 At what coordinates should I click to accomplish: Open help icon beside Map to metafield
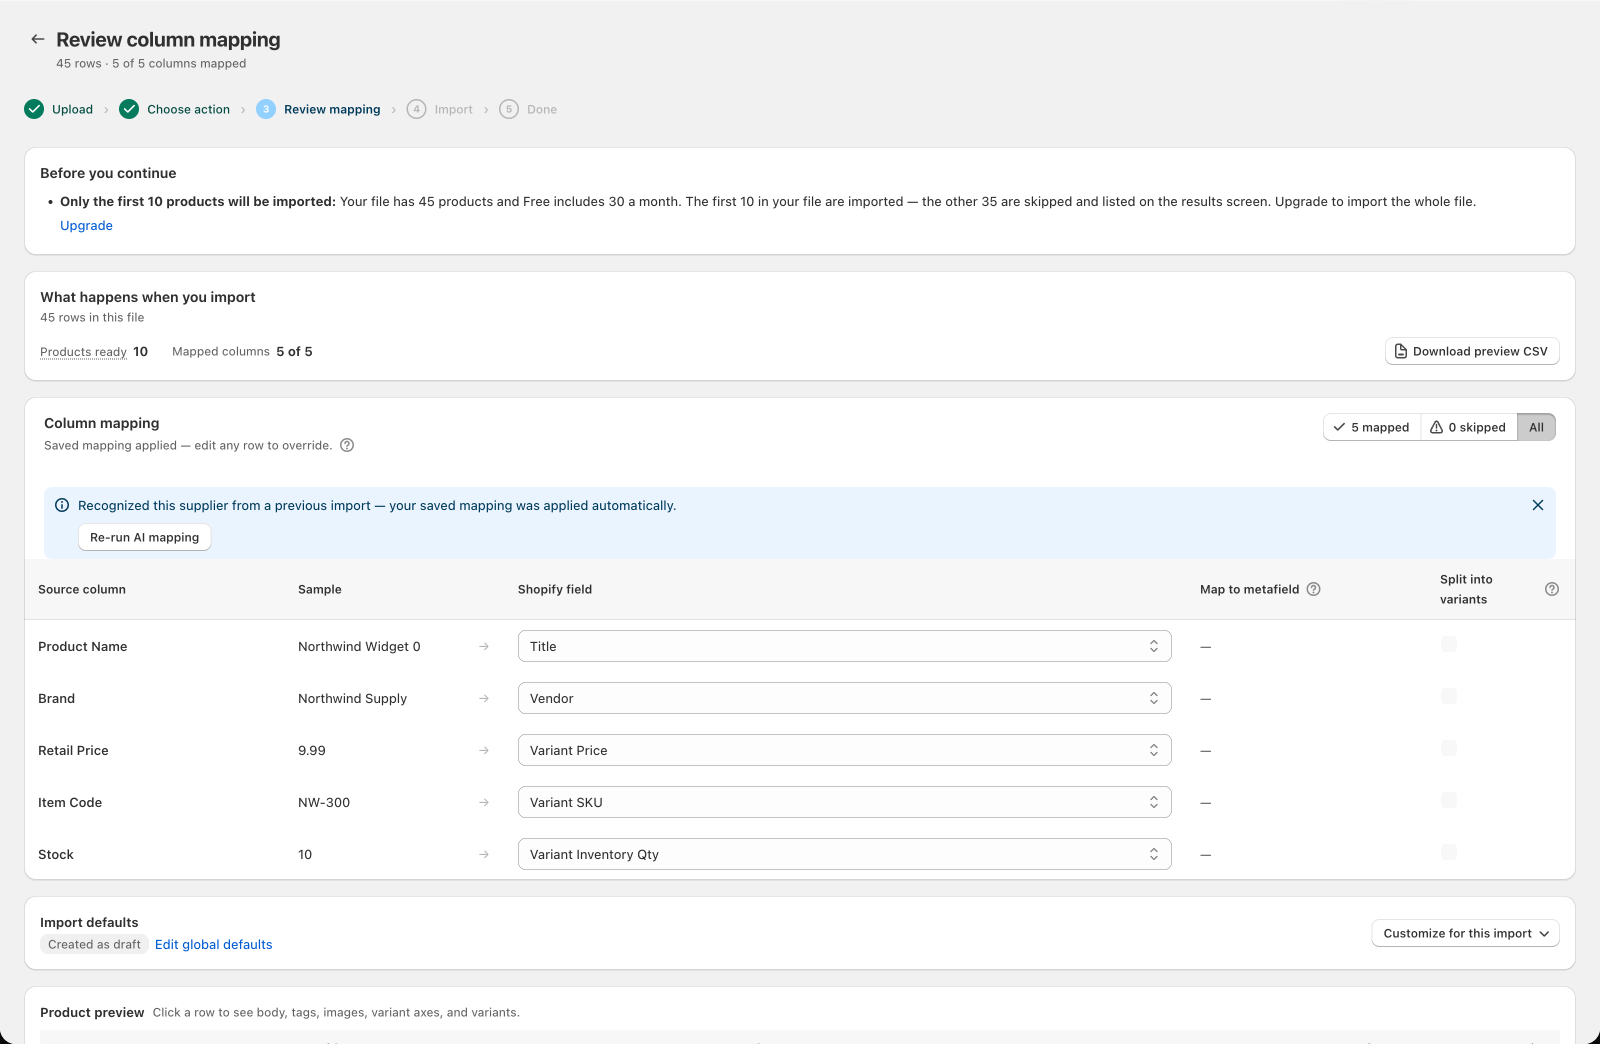[1314, 589]
